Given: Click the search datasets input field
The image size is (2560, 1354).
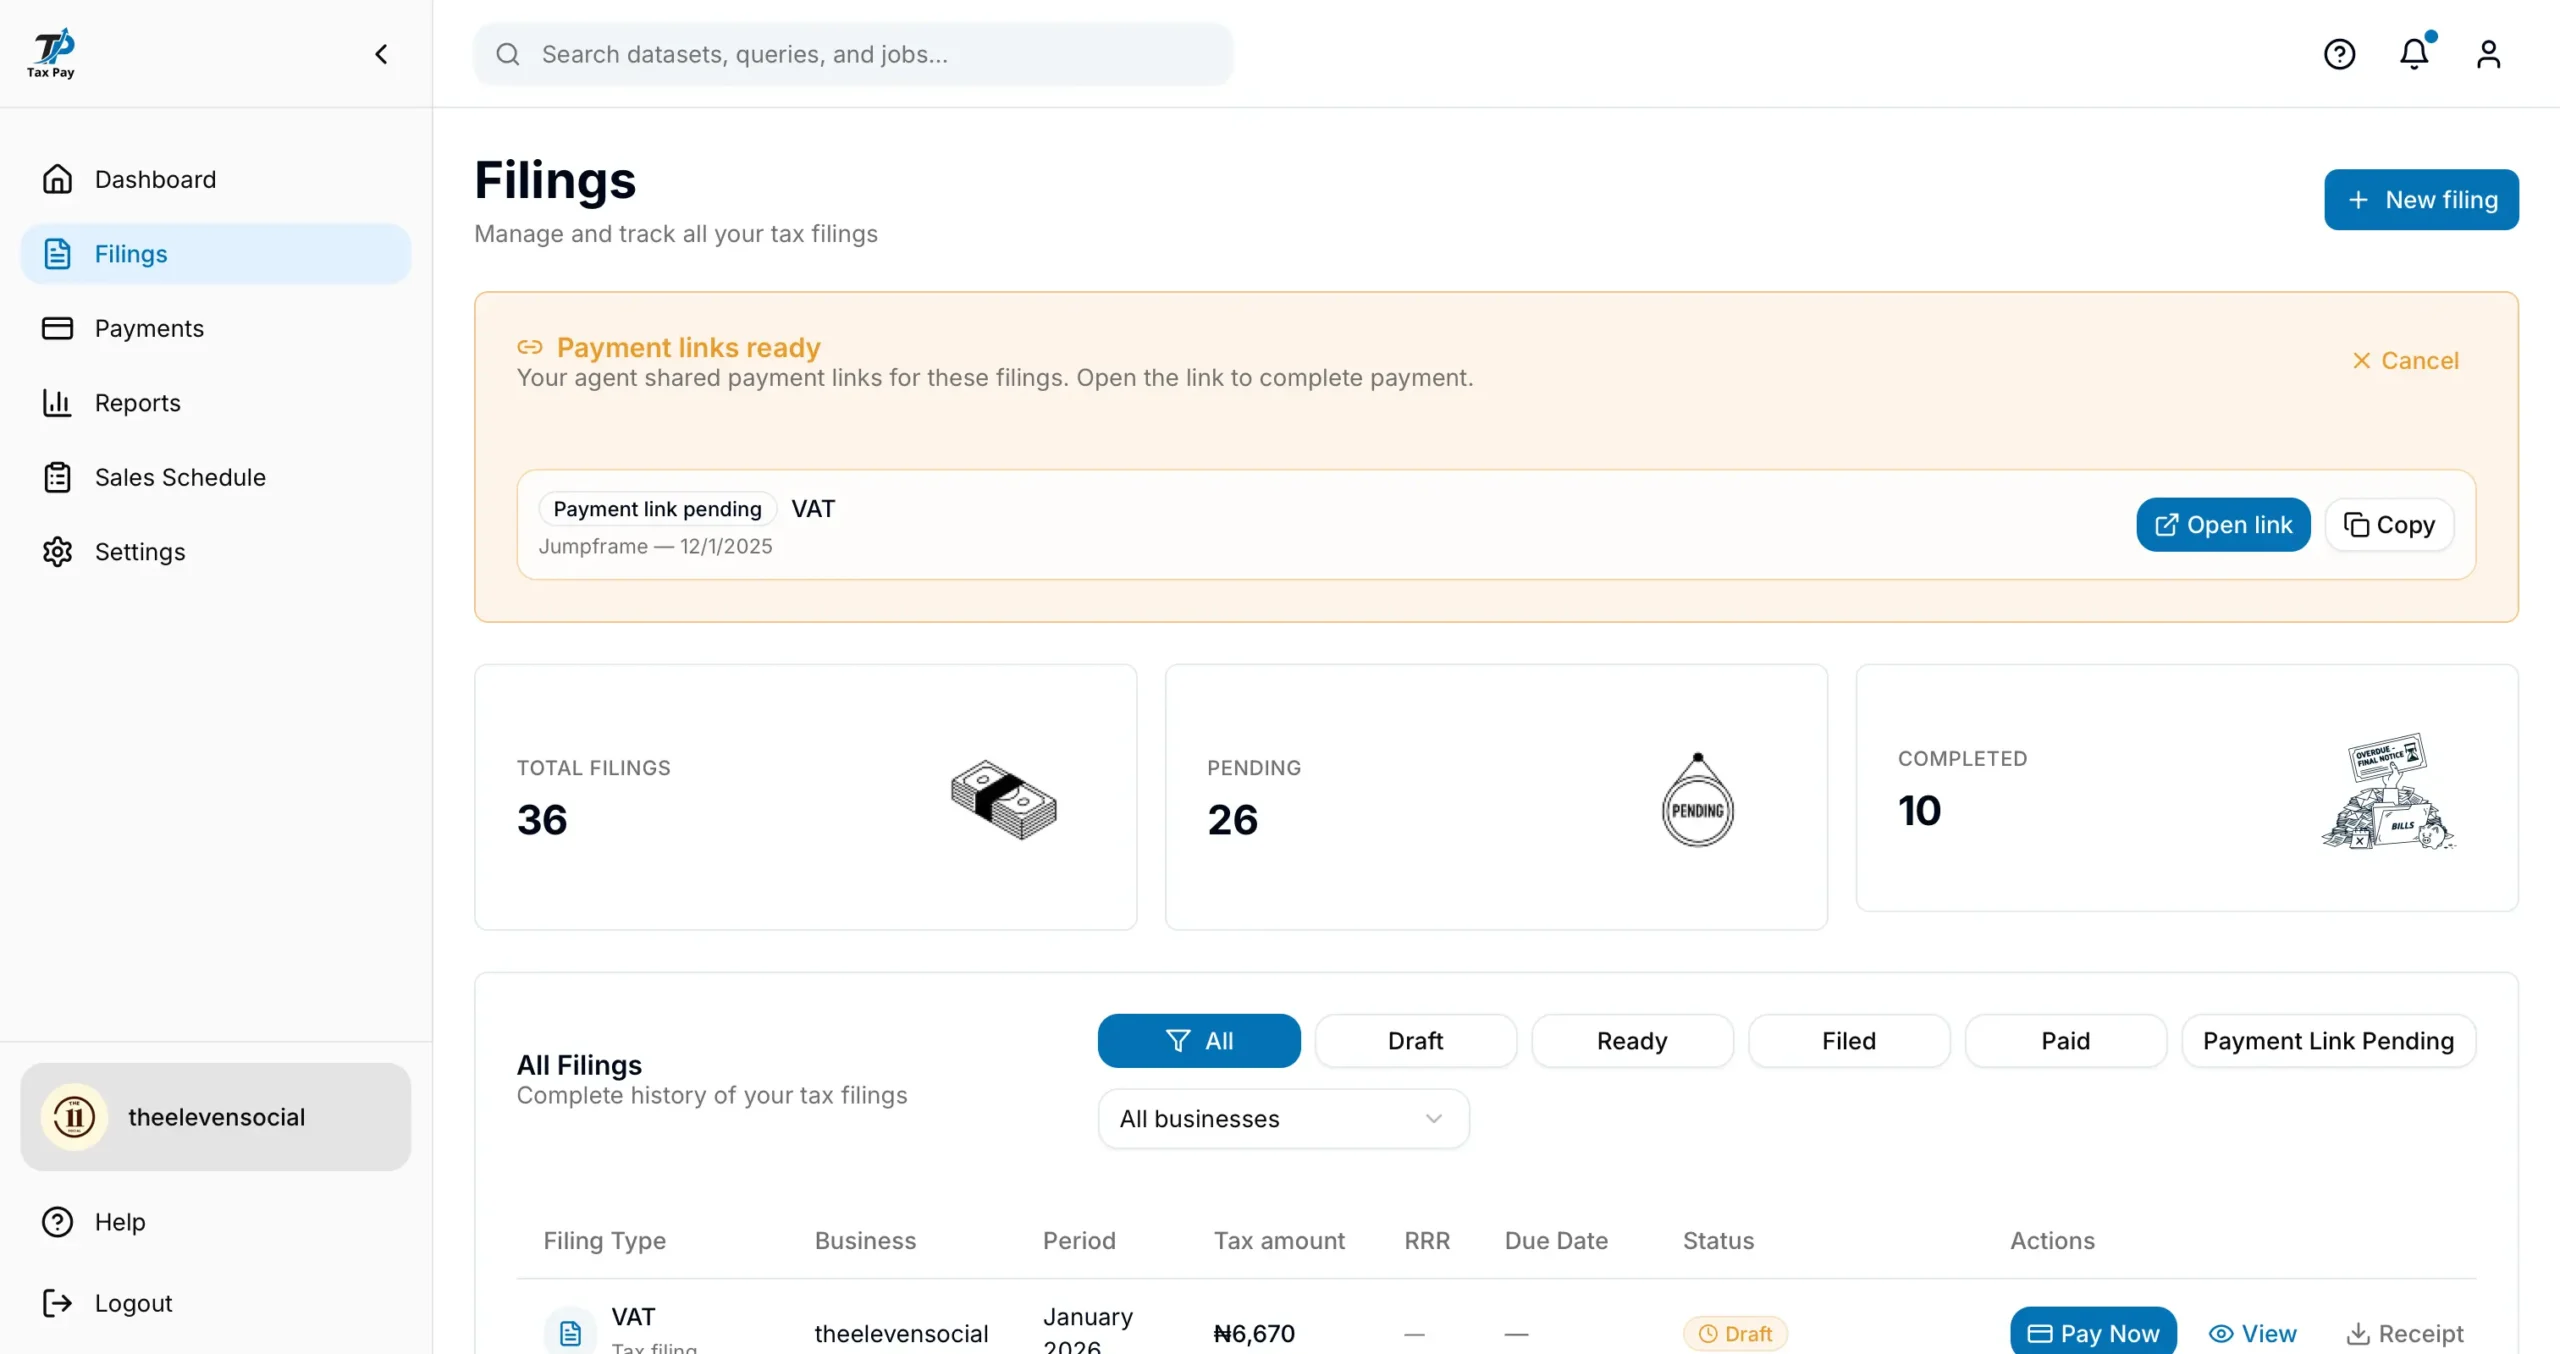Looking at the screenshot, I should 853,54.
